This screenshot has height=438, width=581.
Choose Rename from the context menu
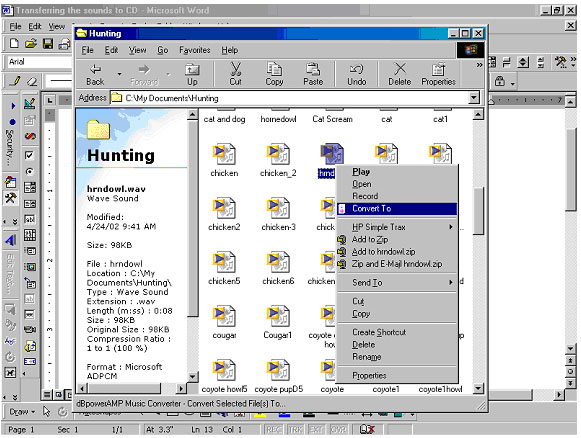pyautogui.click(x=397, y=357)
